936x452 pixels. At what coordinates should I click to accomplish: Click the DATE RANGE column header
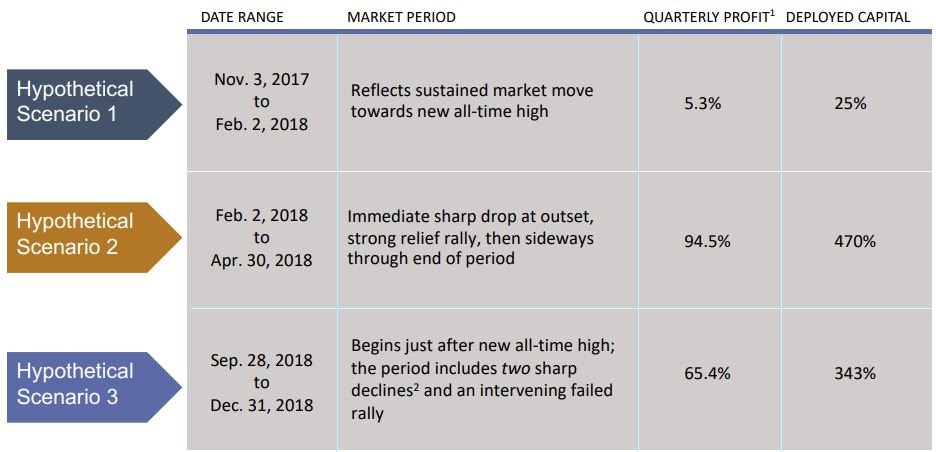point(242,17)
